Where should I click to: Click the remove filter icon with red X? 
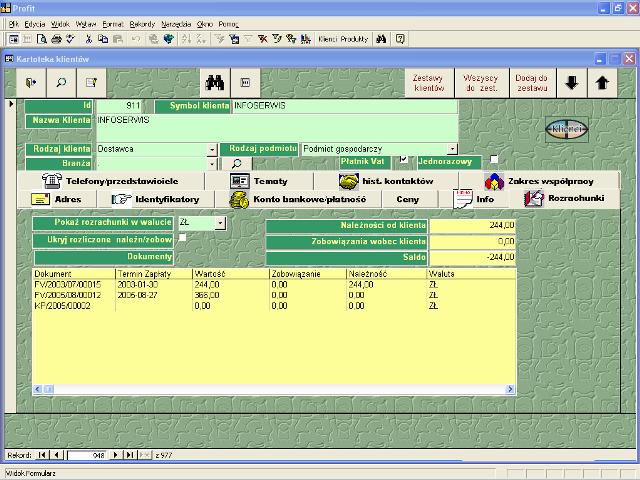(x=262, y=39)
